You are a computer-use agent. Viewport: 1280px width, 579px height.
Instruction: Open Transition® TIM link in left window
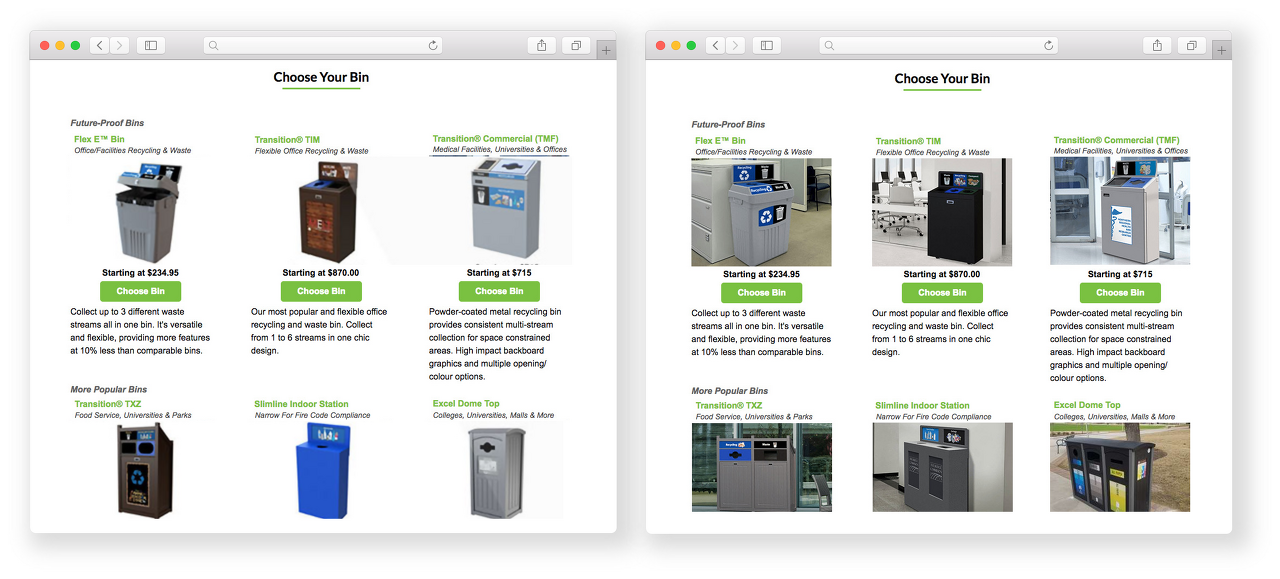click(x=287, y=140)
